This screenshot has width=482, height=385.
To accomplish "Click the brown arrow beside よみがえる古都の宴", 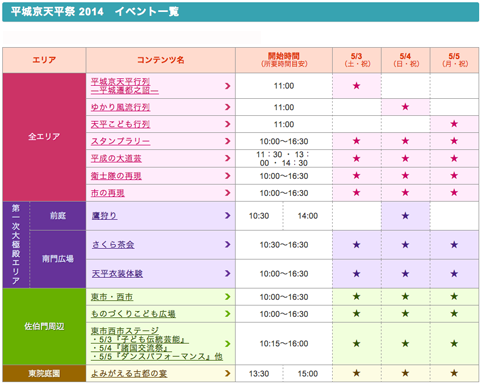I will 228,373.
